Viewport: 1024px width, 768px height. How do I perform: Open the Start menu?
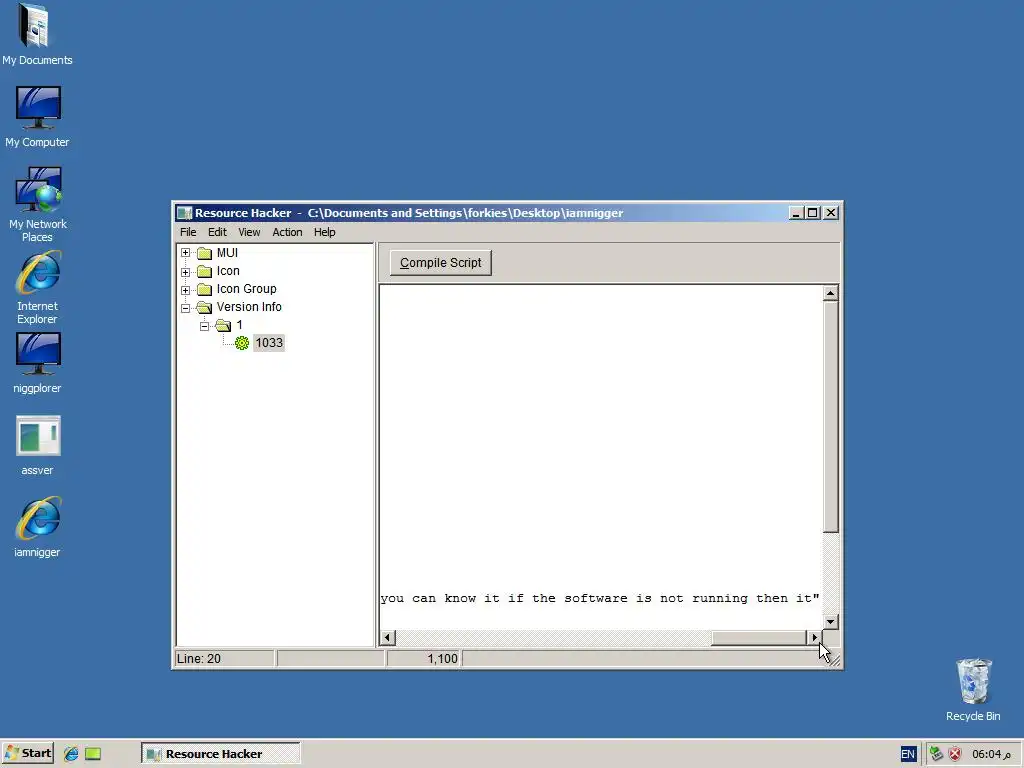(27, 754)
